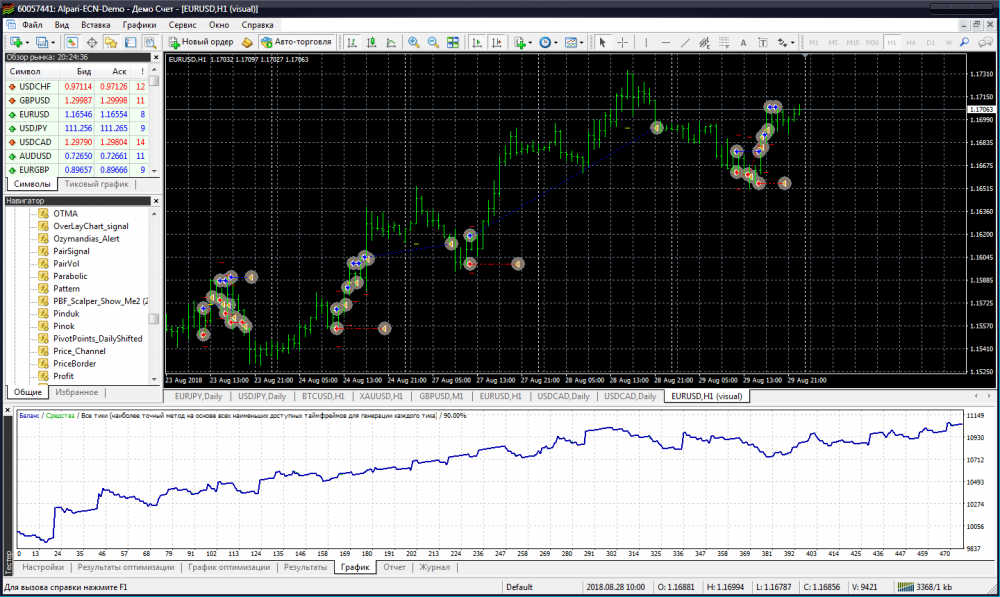This screenshot has width=1000, height=597.
Task: Toggle Авто-торговля button
Action: (x=297, y=42)
